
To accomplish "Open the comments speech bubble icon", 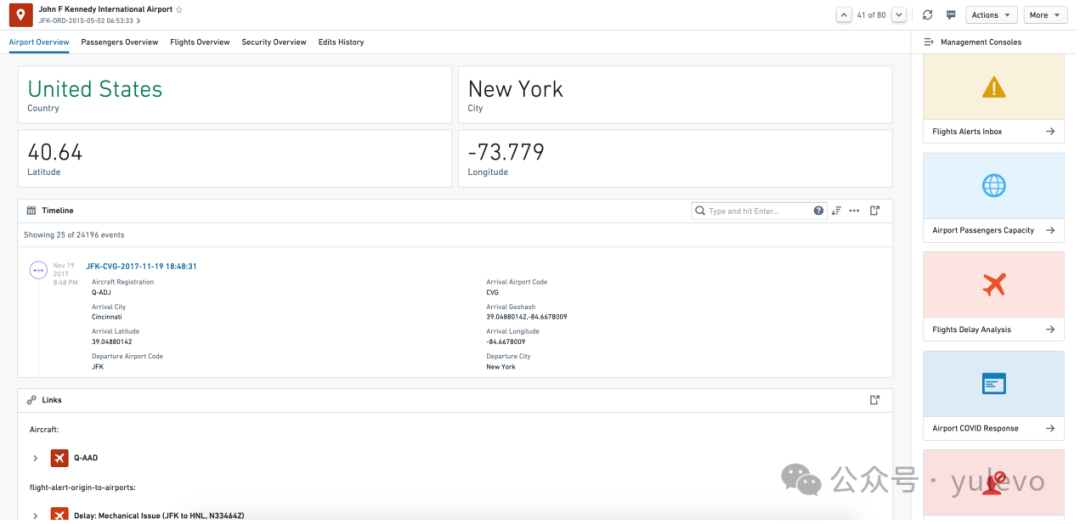I will coord(951,15).
